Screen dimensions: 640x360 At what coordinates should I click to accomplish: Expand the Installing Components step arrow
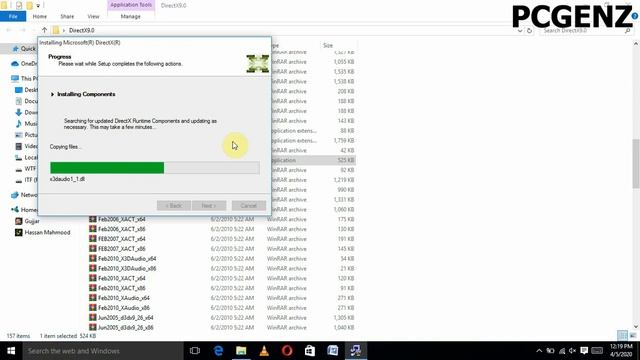tap(52, 94)
